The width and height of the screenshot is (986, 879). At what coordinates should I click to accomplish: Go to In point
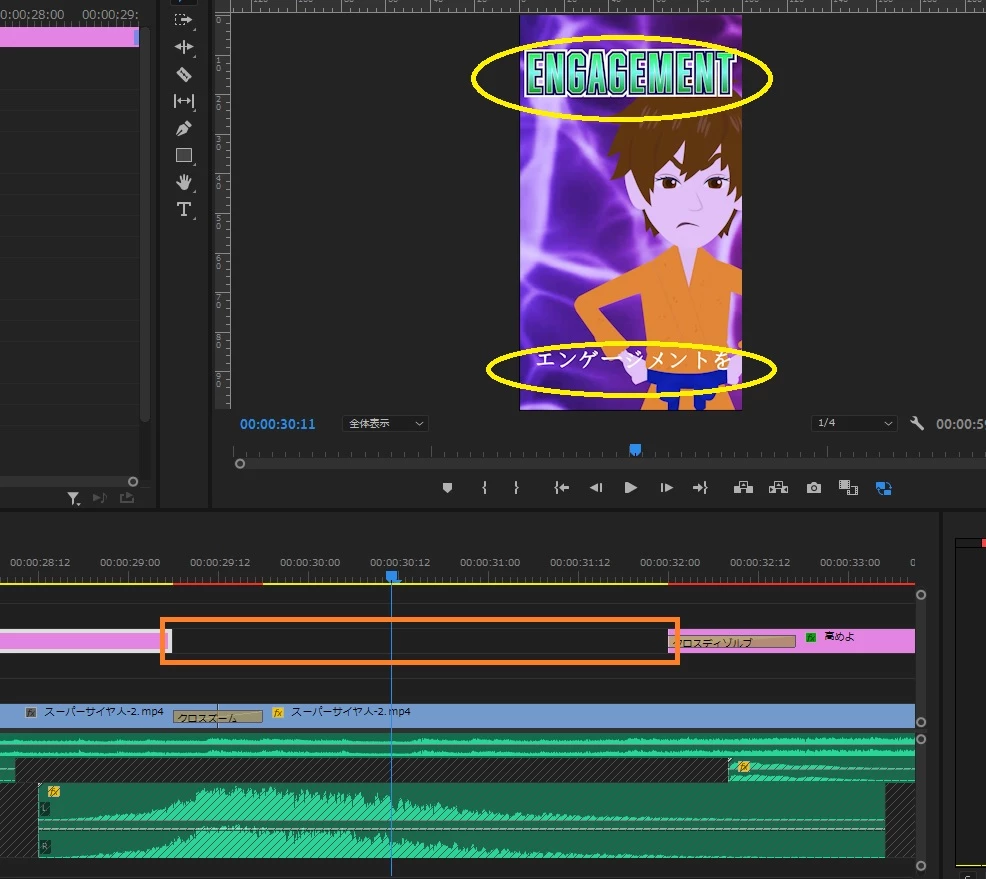[562, 488]
